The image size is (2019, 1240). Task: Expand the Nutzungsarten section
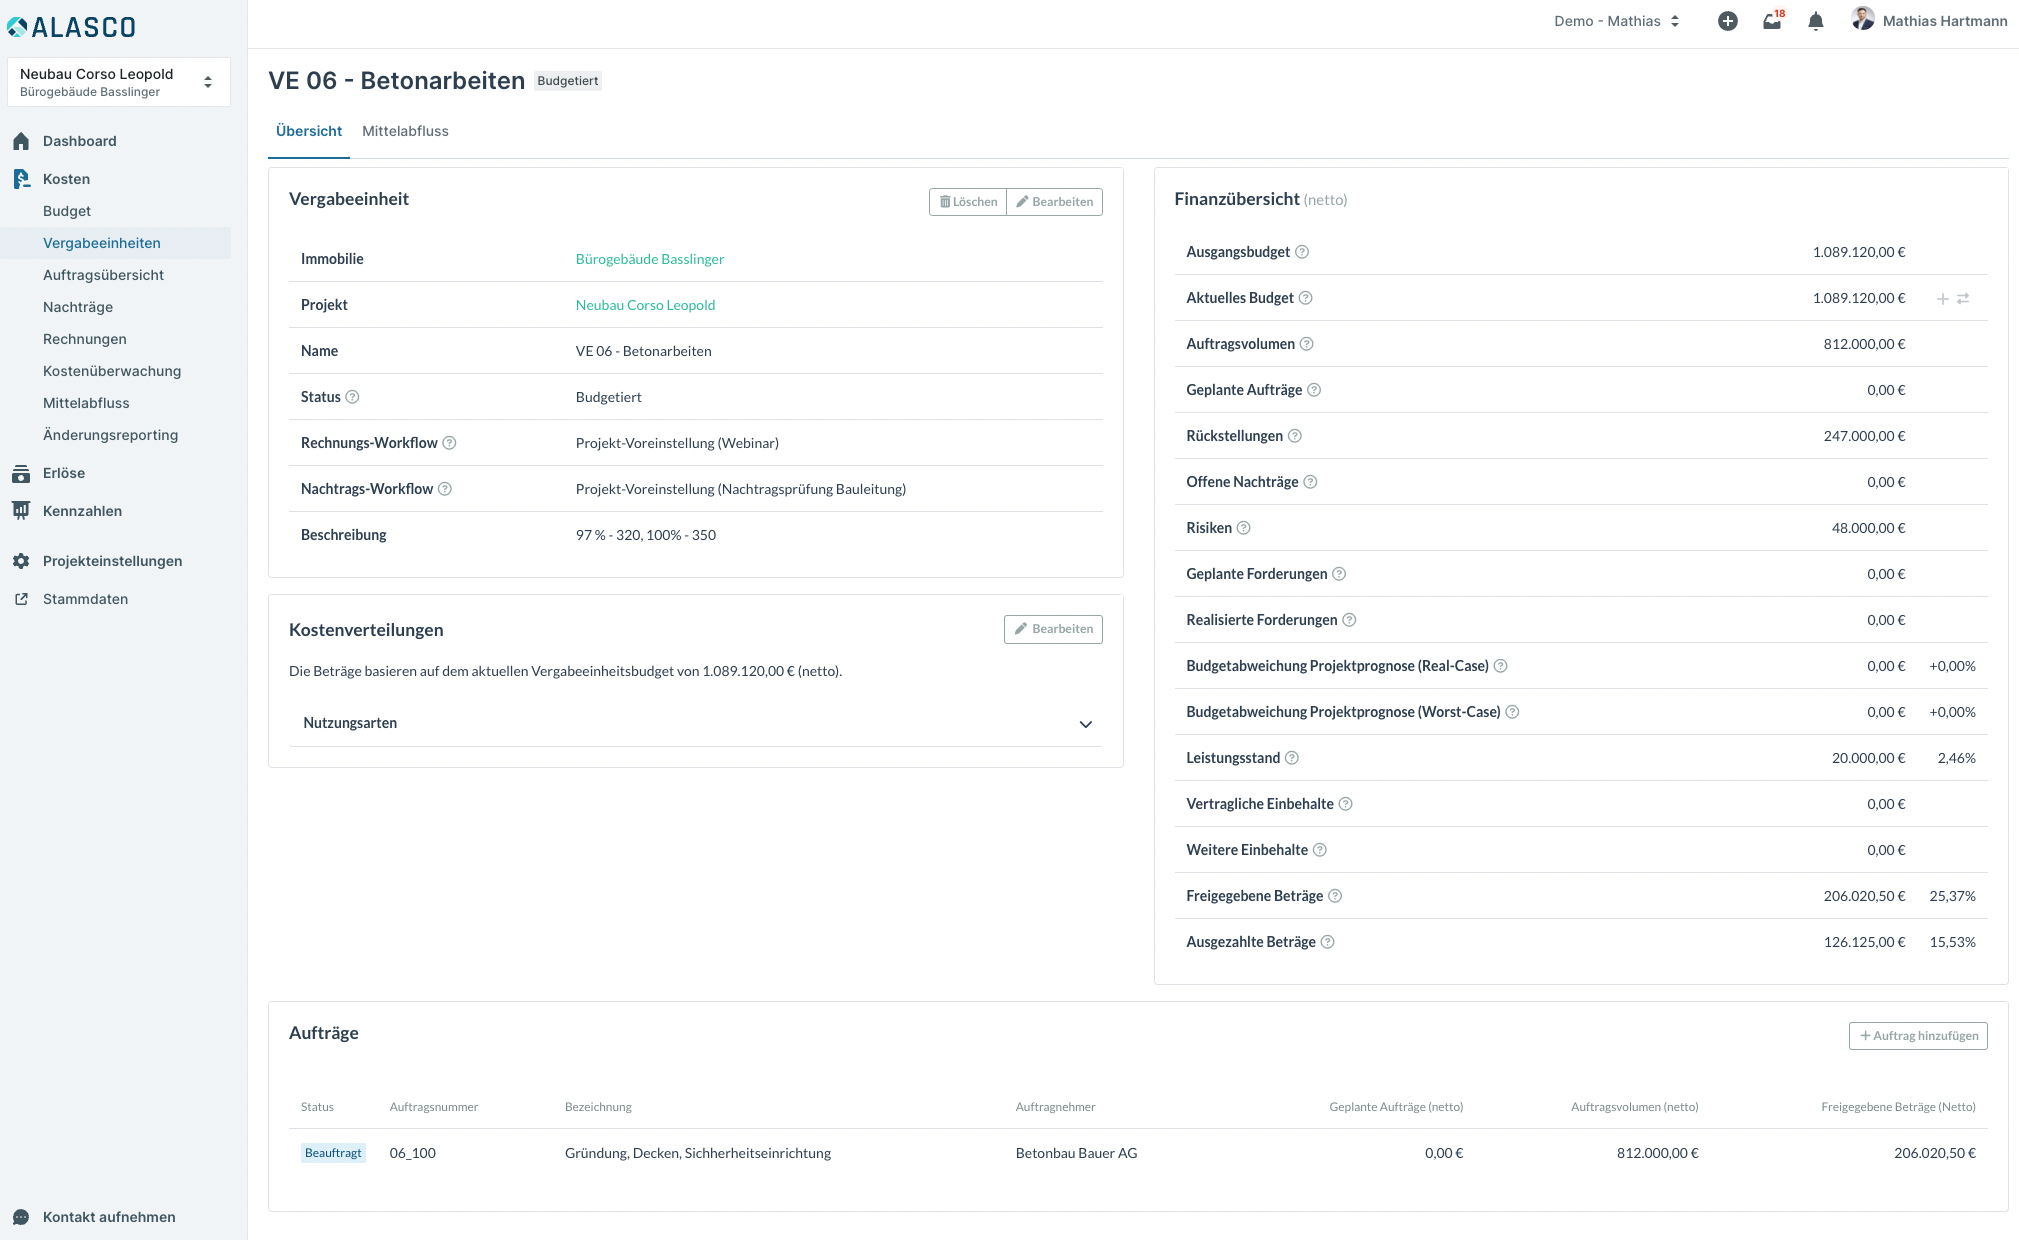pos(1085,724)
